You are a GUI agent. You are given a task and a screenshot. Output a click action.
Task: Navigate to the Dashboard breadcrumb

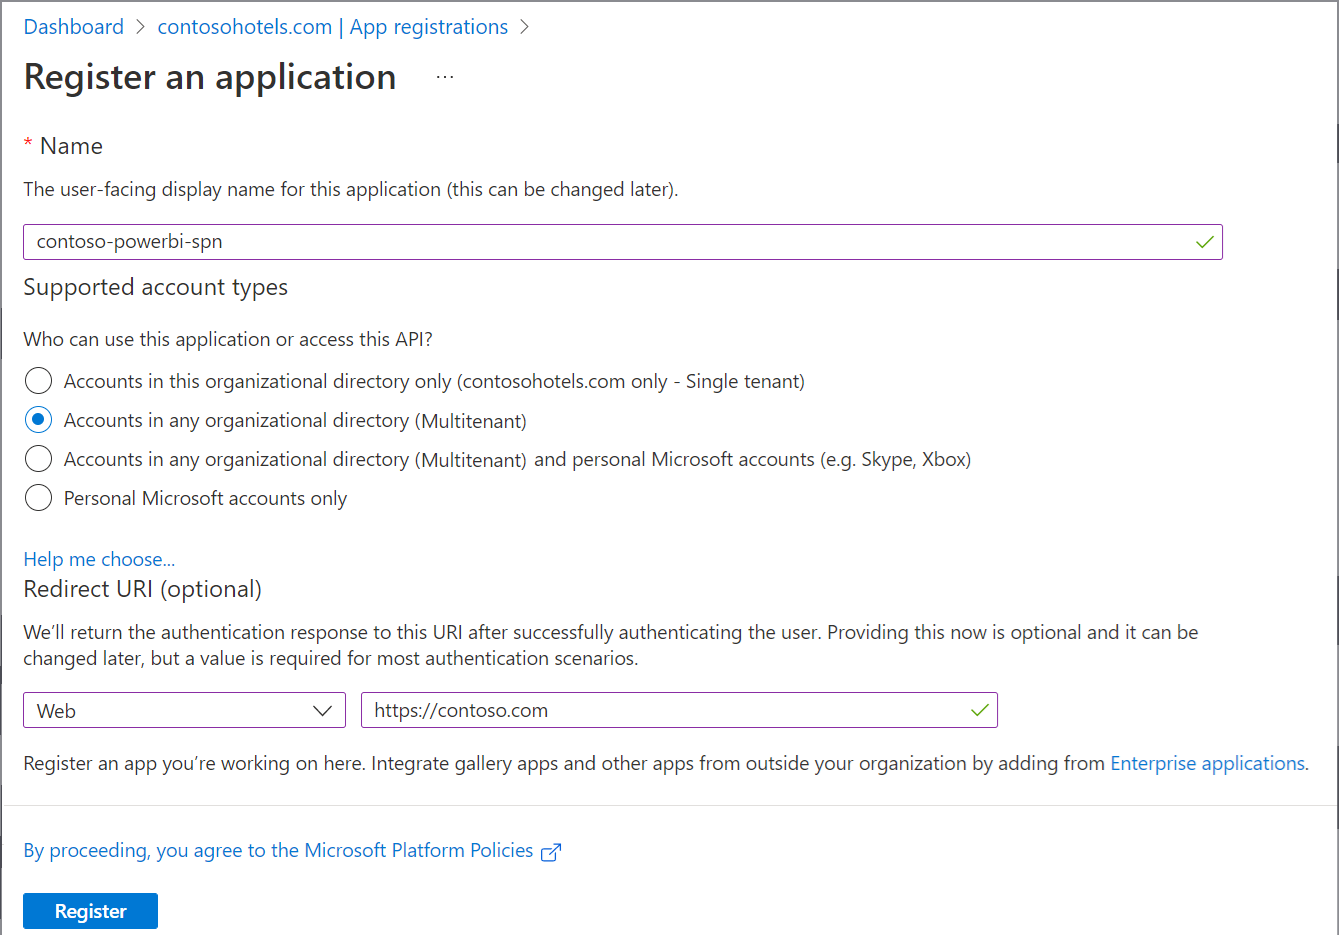coord(73,27)
